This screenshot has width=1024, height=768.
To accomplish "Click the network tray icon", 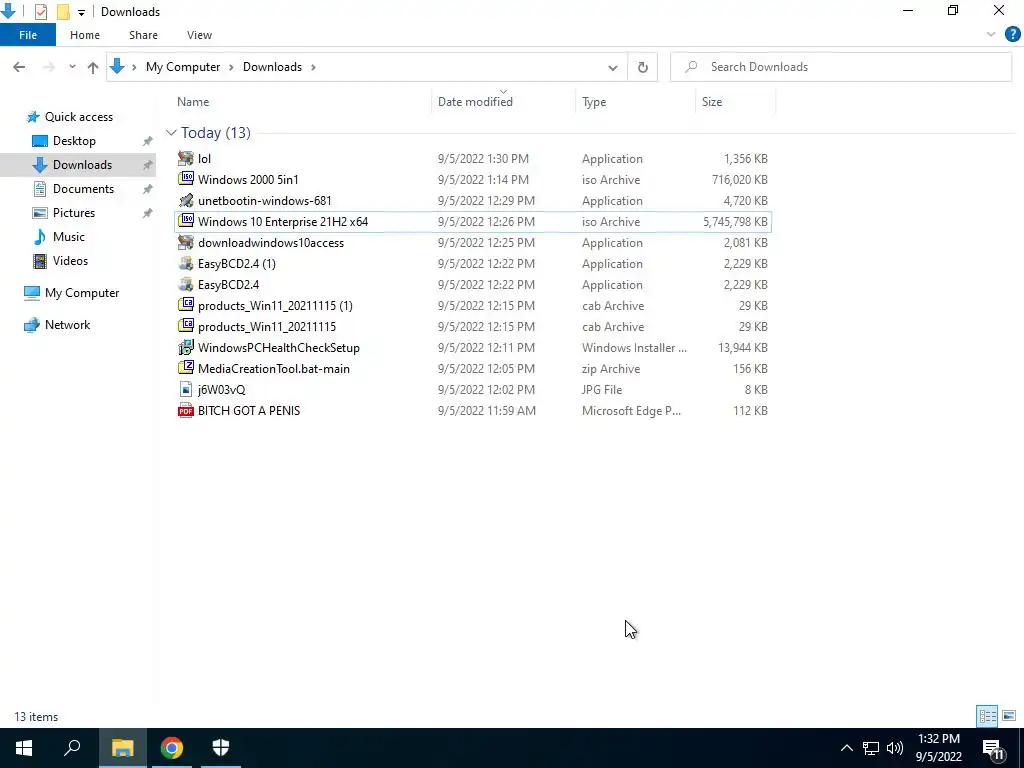I will coord(871,748).
